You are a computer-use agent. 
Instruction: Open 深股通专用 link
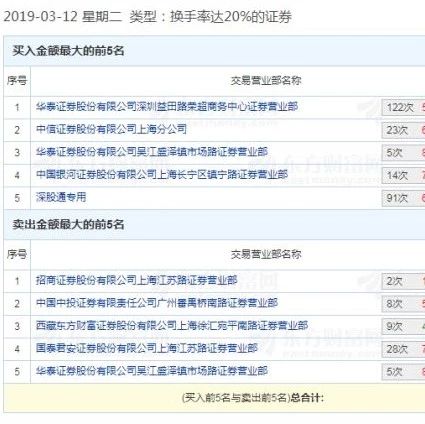(61, 197)
